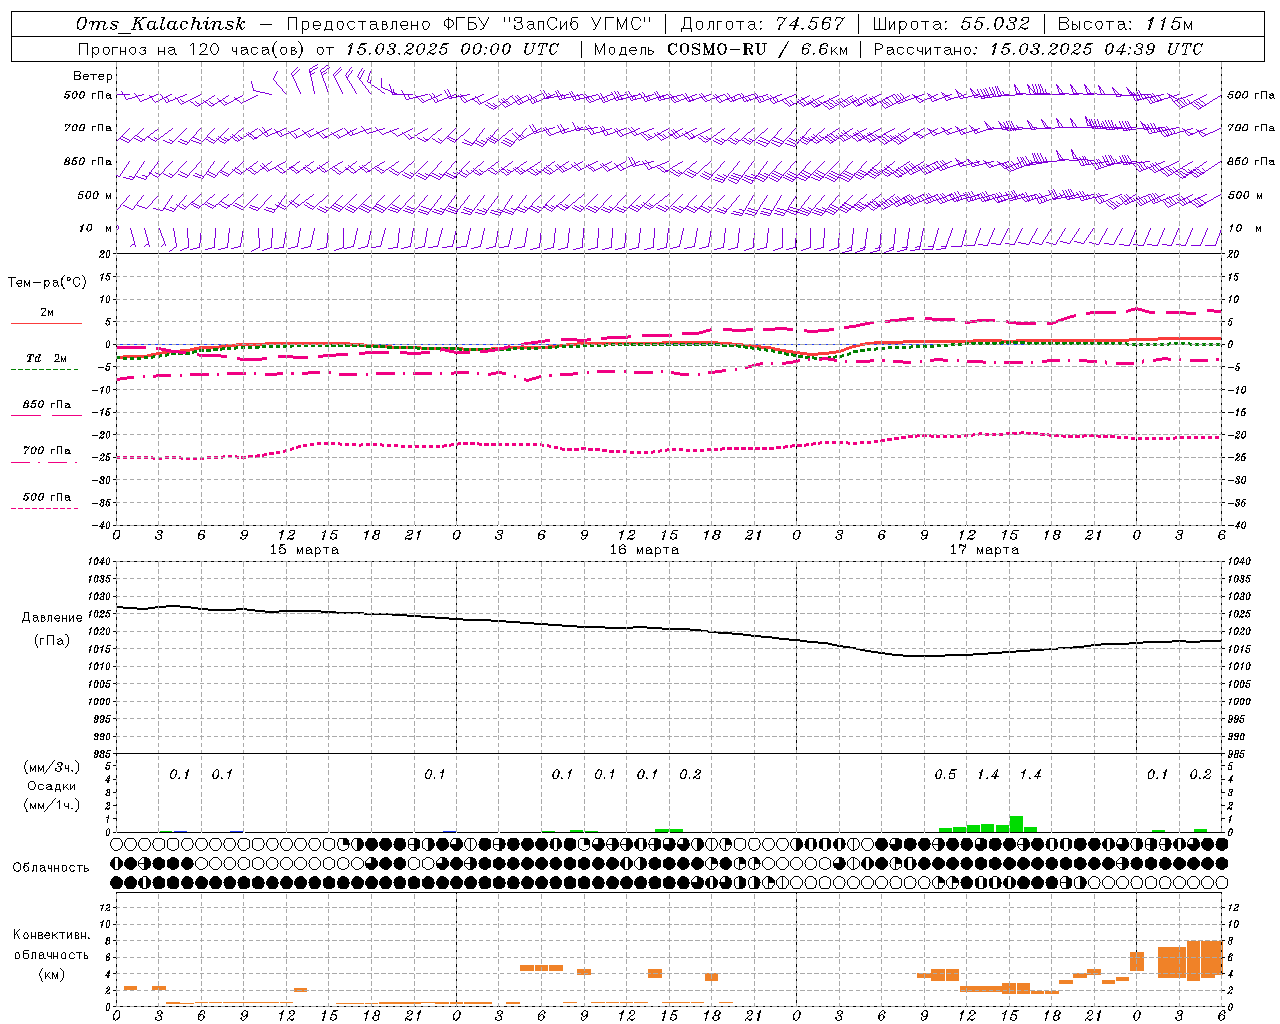Select the text Предоставлено ФГБУ "ЗапСиб УГМС"

point(469,24)
